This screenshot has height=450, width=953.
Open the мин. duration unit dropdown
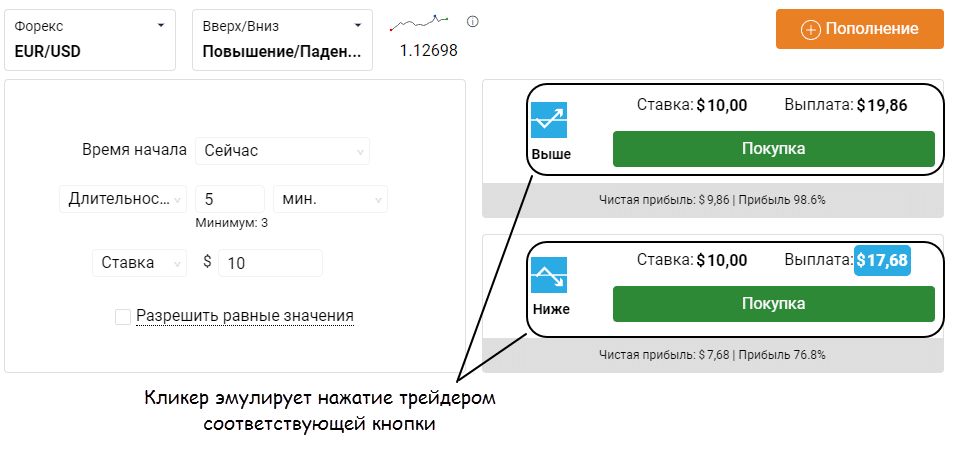click(330, 199)
